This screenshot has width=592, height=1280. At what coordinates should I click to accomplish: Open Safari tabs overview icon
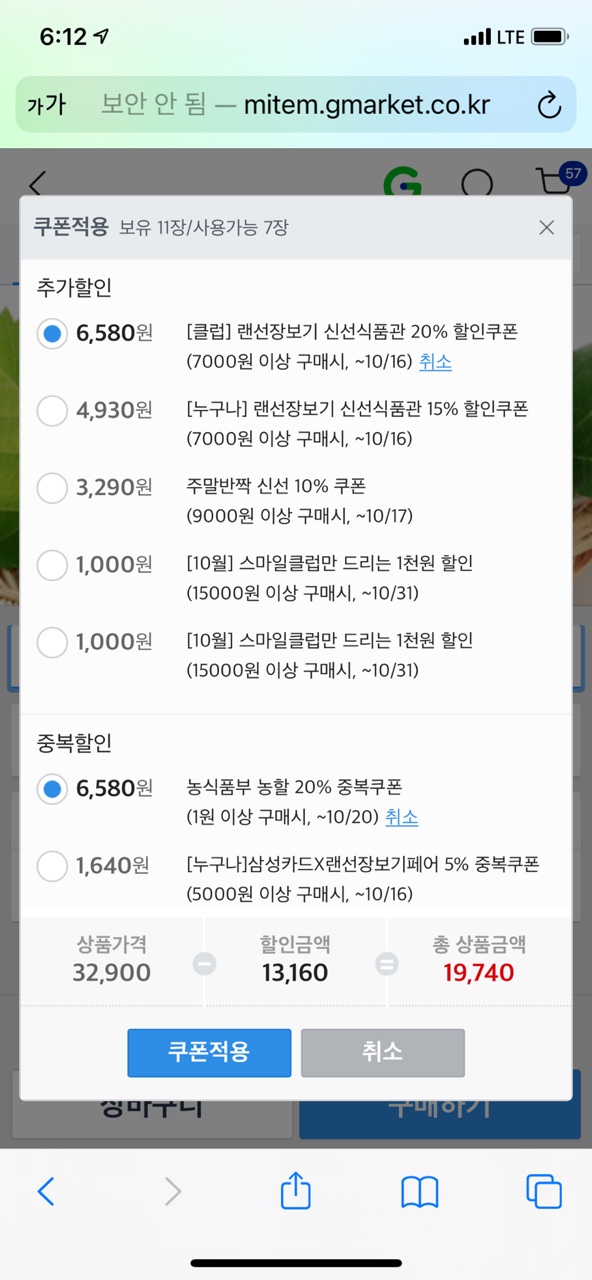(544, 1191)
